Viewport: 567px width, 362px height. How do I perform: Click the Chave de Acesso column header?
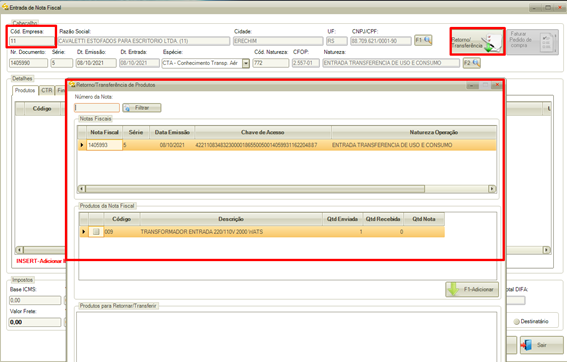[263, 132]
